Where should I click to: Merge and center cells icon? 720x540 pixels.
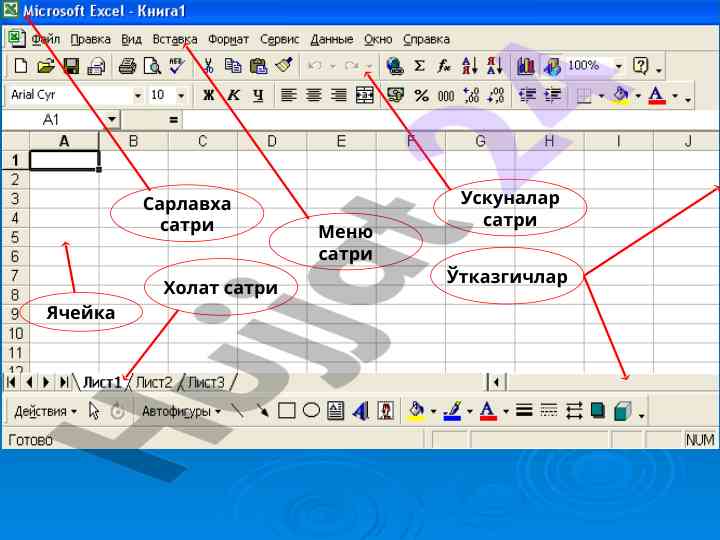[365, 96]
